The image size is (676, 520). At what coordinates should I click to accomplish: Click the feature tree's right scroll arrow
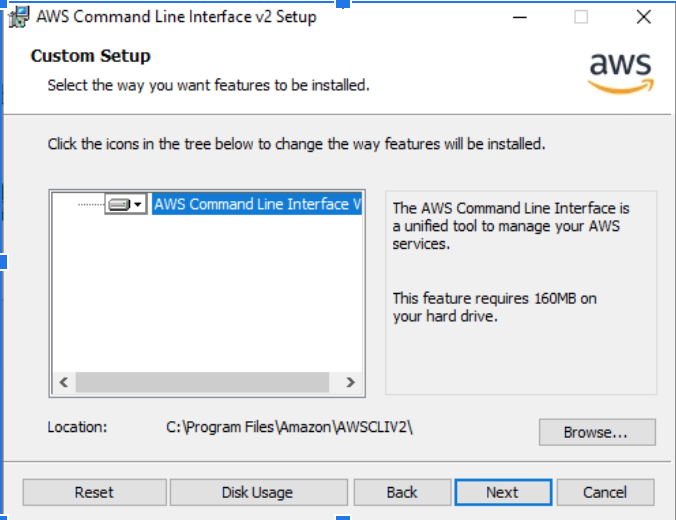point(349,382)
